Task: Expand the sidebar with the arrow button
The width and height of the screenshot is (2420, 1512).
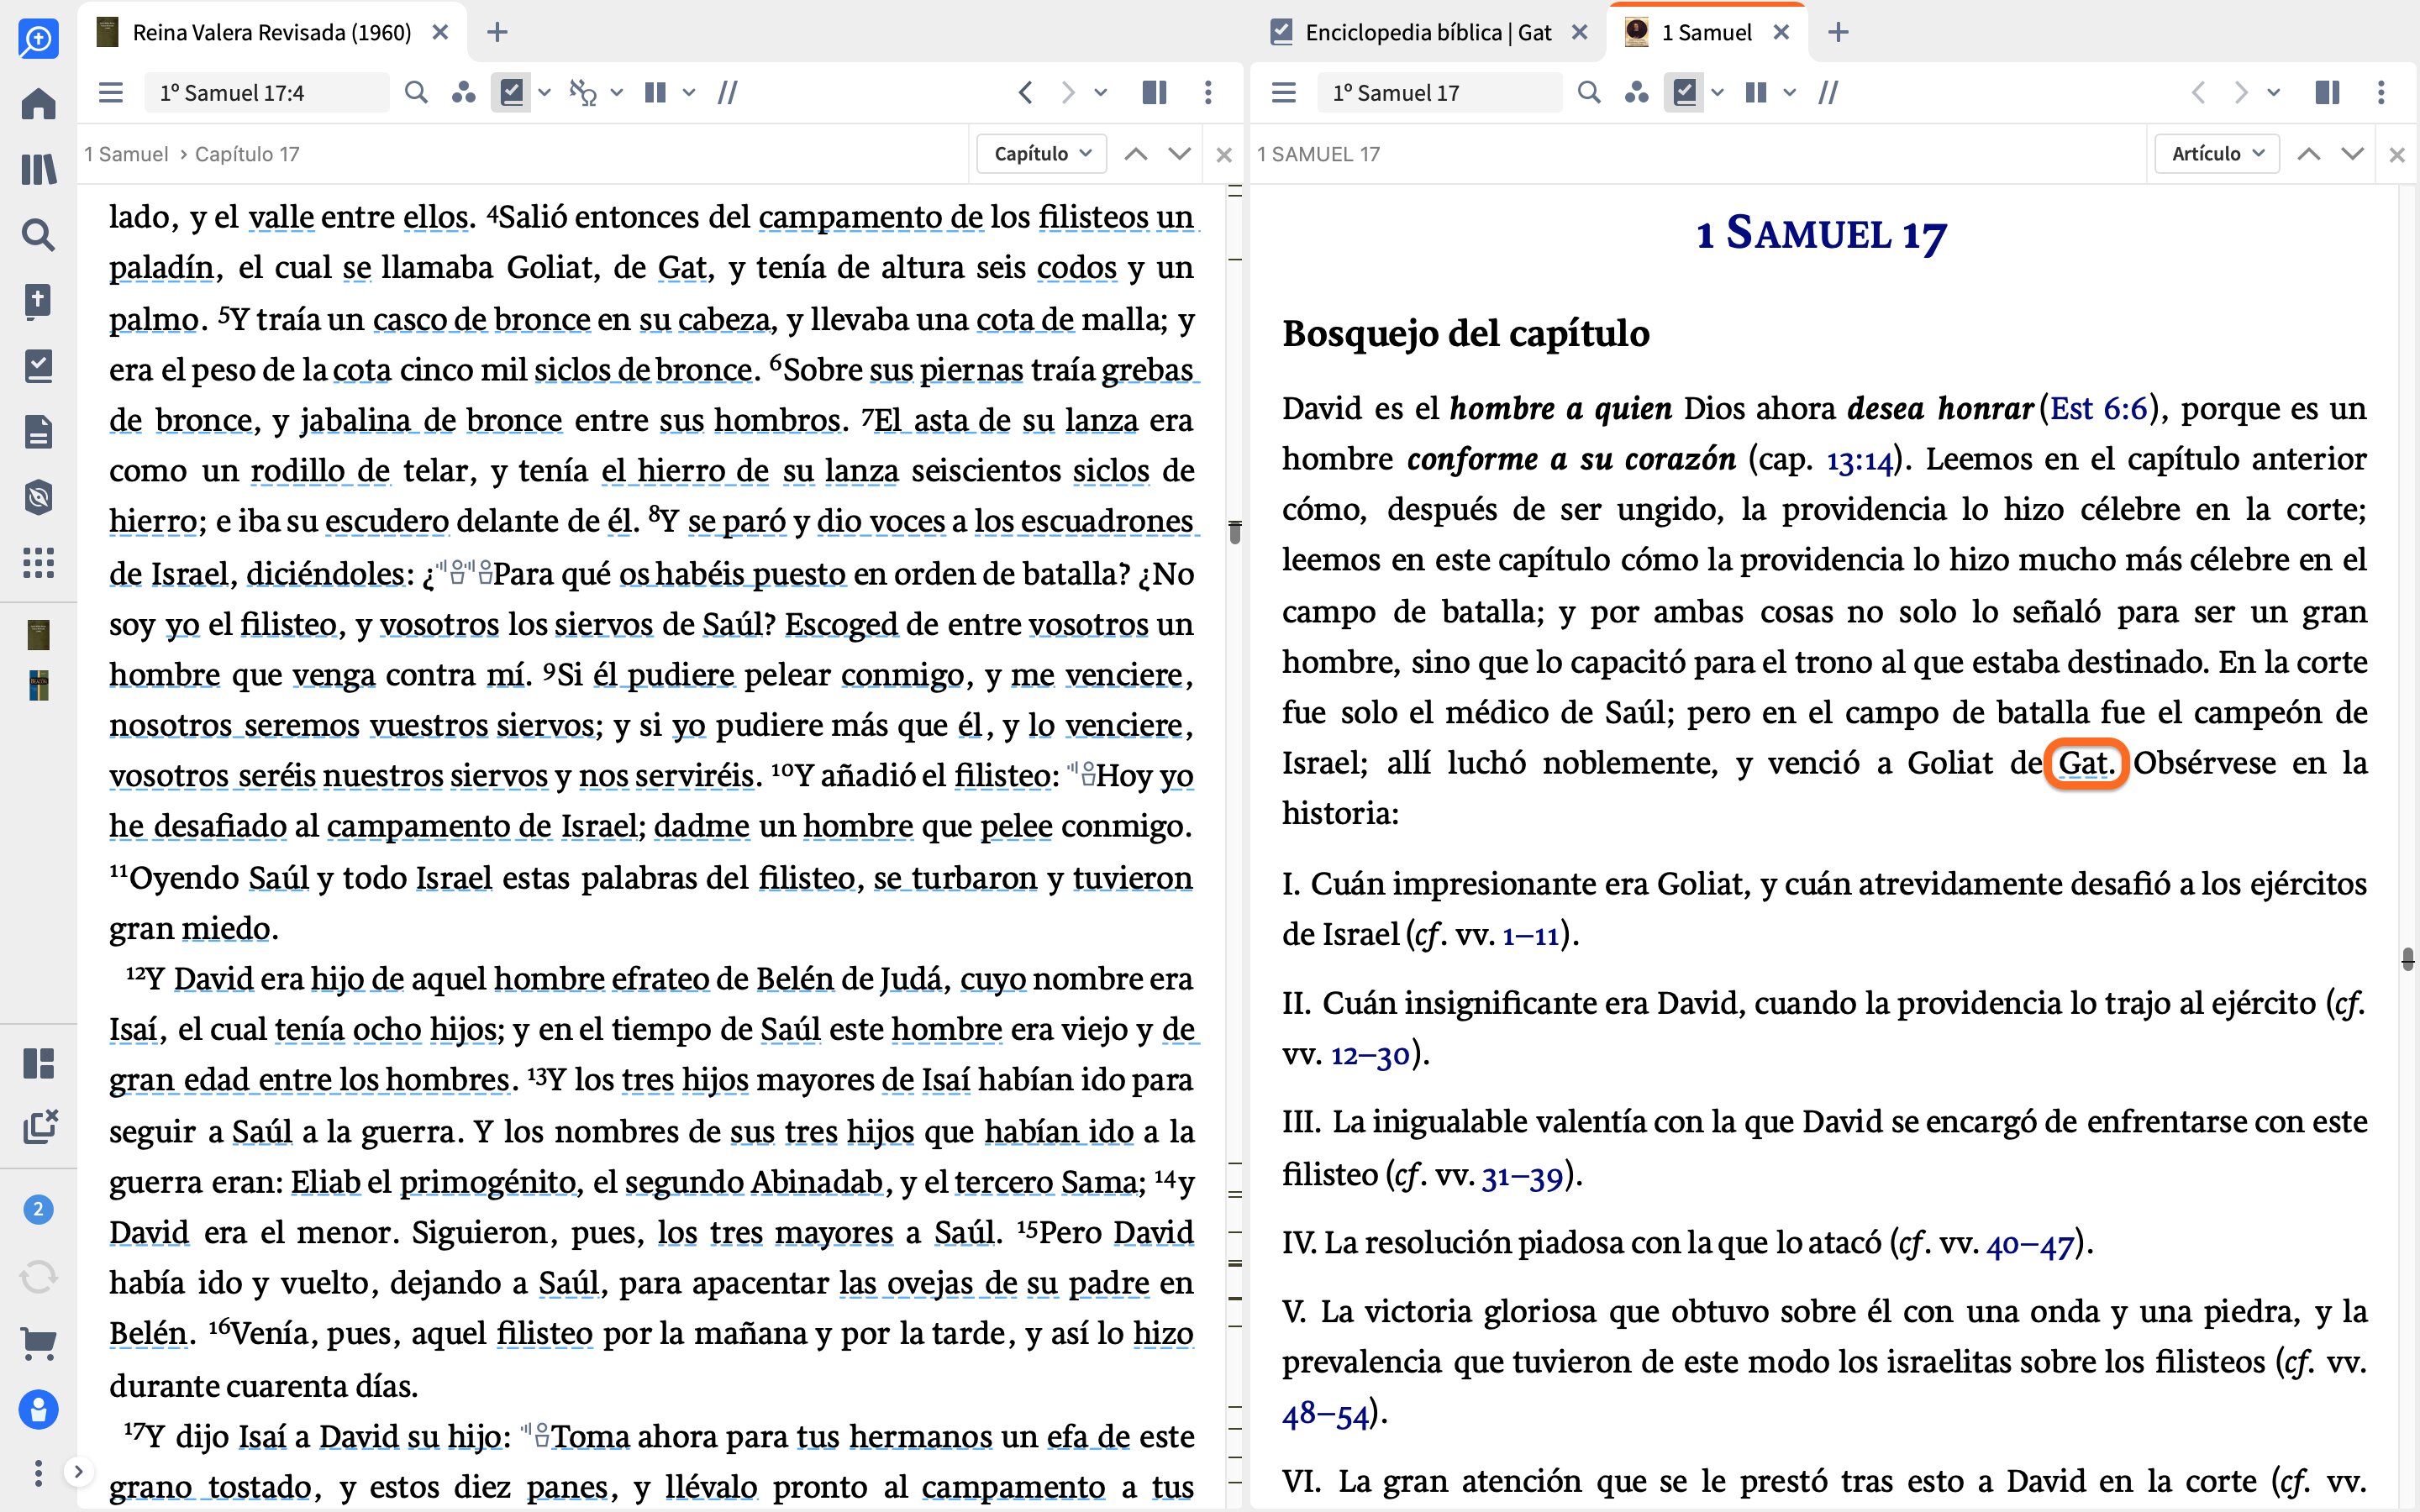Action: [78, 1471]
